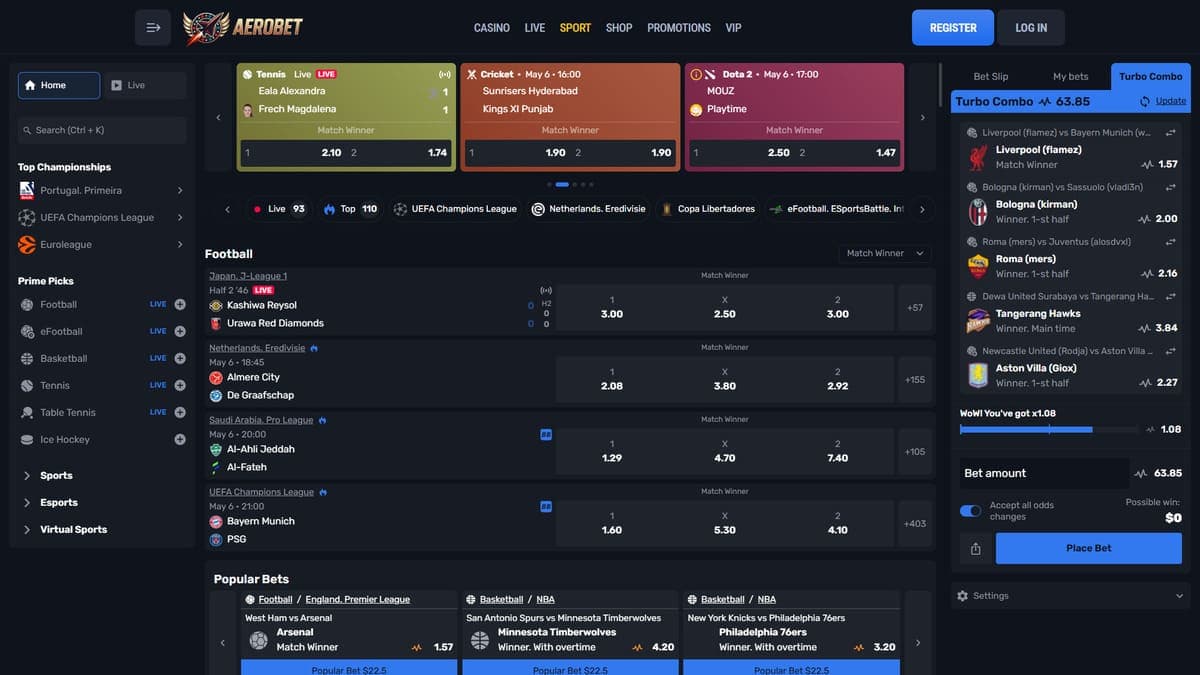The height and width of the screenshot is (675, 1200).
Task: Open England. Premier League link in Popular Bets
Action: coord(358,599)
